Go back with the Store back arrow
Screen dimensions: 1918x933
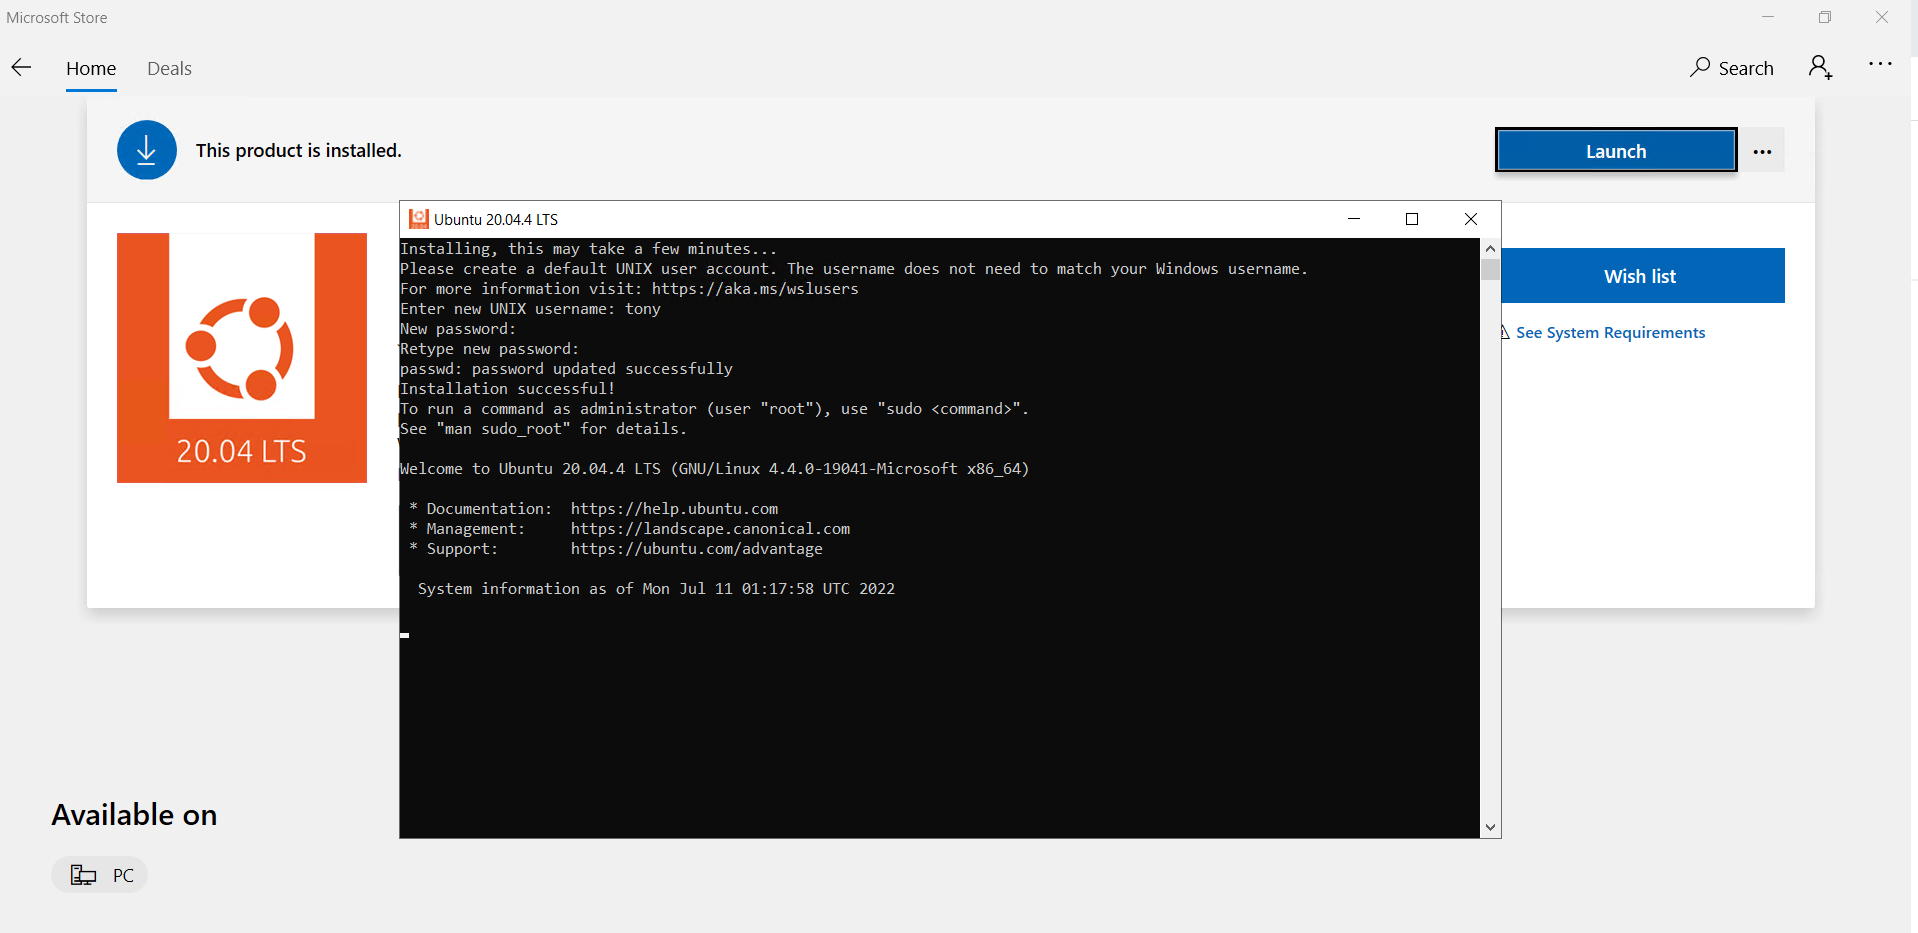coord(21,68)
